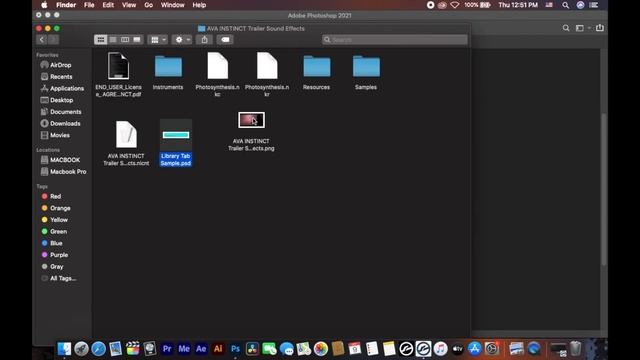Viewport: 640px width, 360px height.
Task: Click the Share button in Finder toolbar
Action: coord(204,40)
